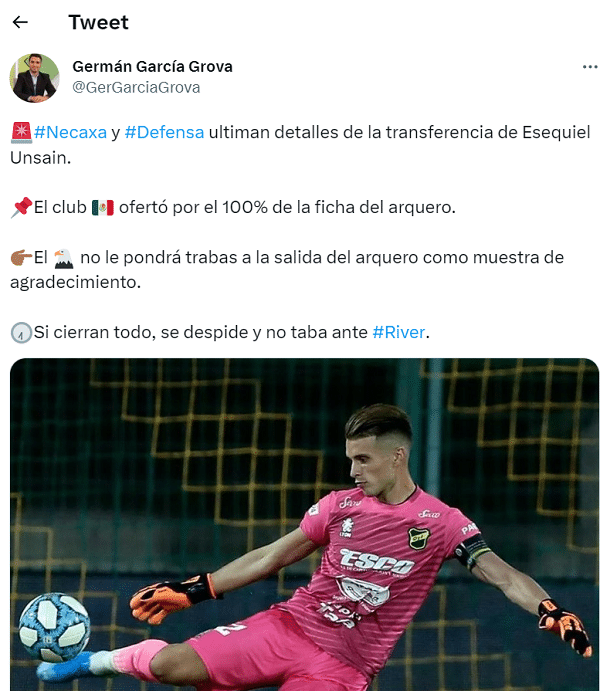Click the pointing hand emoji
This screenshot has width=600, height=691.
coord(21,257)
